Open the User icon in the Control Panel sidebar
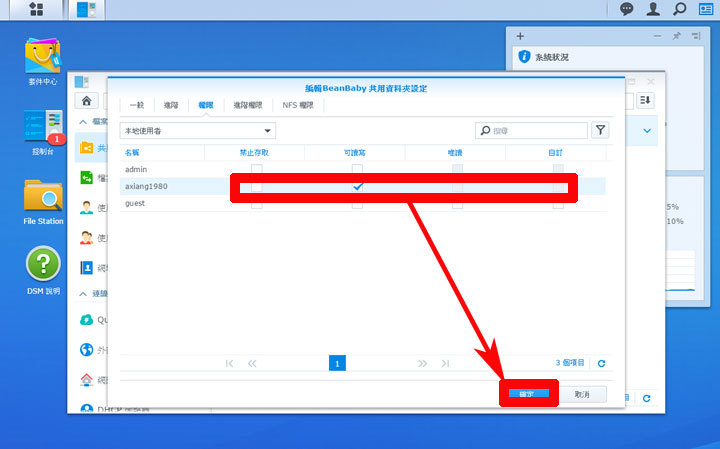Image resolution: width=720 pixels, height=449 pixels. point(86,208)
